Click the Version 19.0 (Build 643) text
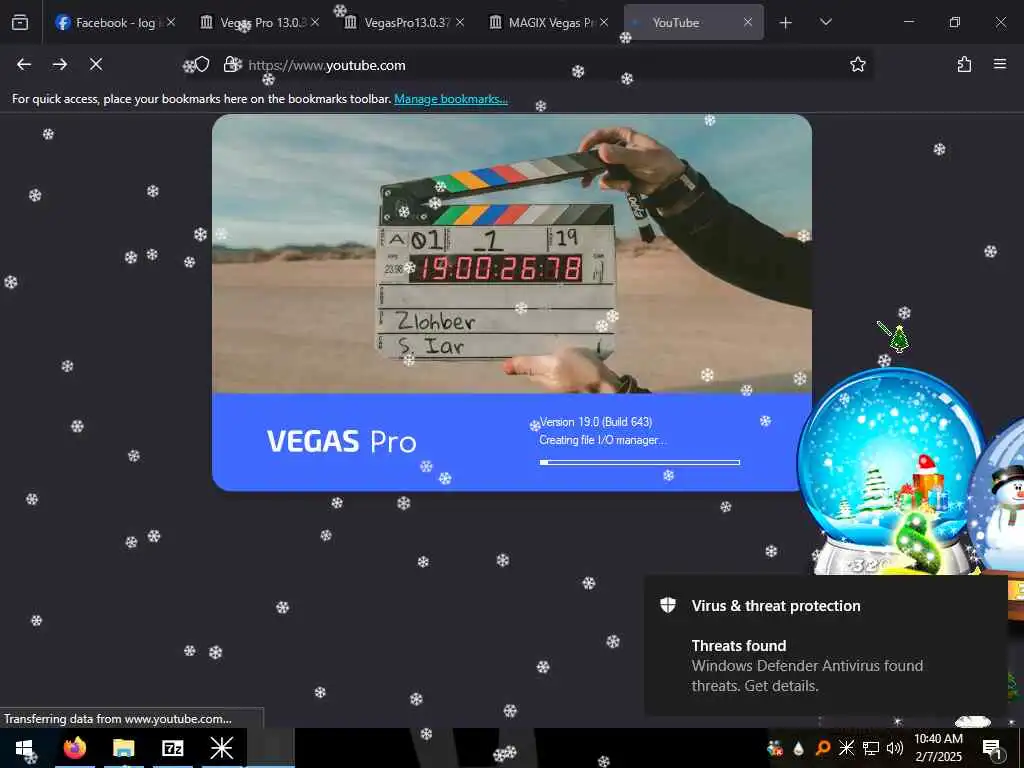Image resolution: width=1024 pixels, height=768 pixels. [x=596, y=422]
